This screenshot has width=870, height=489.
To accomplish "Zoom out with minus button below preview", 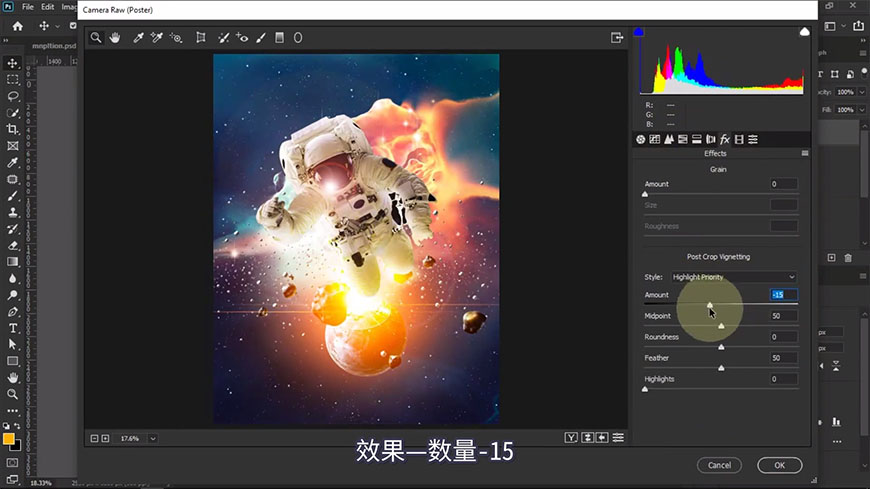I will click(x=94, y=438).
